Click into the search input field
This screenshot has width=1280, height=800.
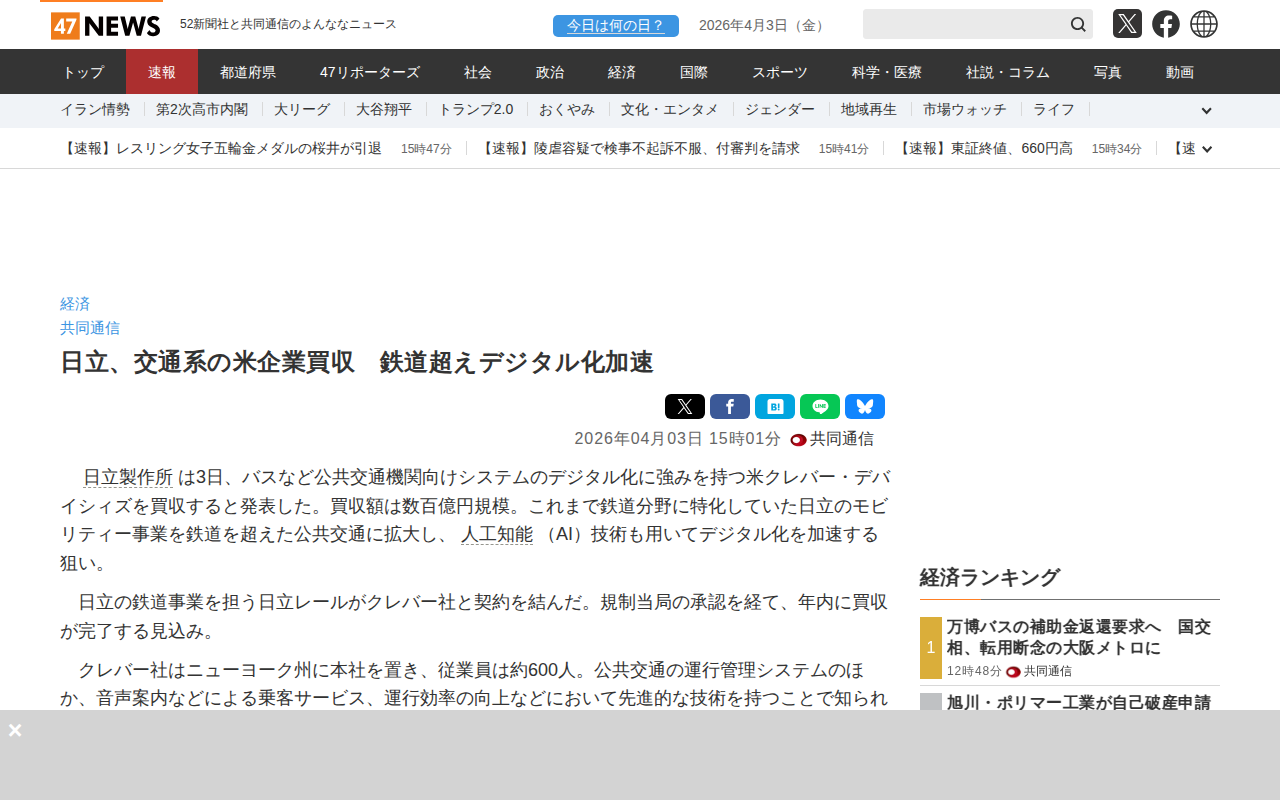[x=964, y=24]
